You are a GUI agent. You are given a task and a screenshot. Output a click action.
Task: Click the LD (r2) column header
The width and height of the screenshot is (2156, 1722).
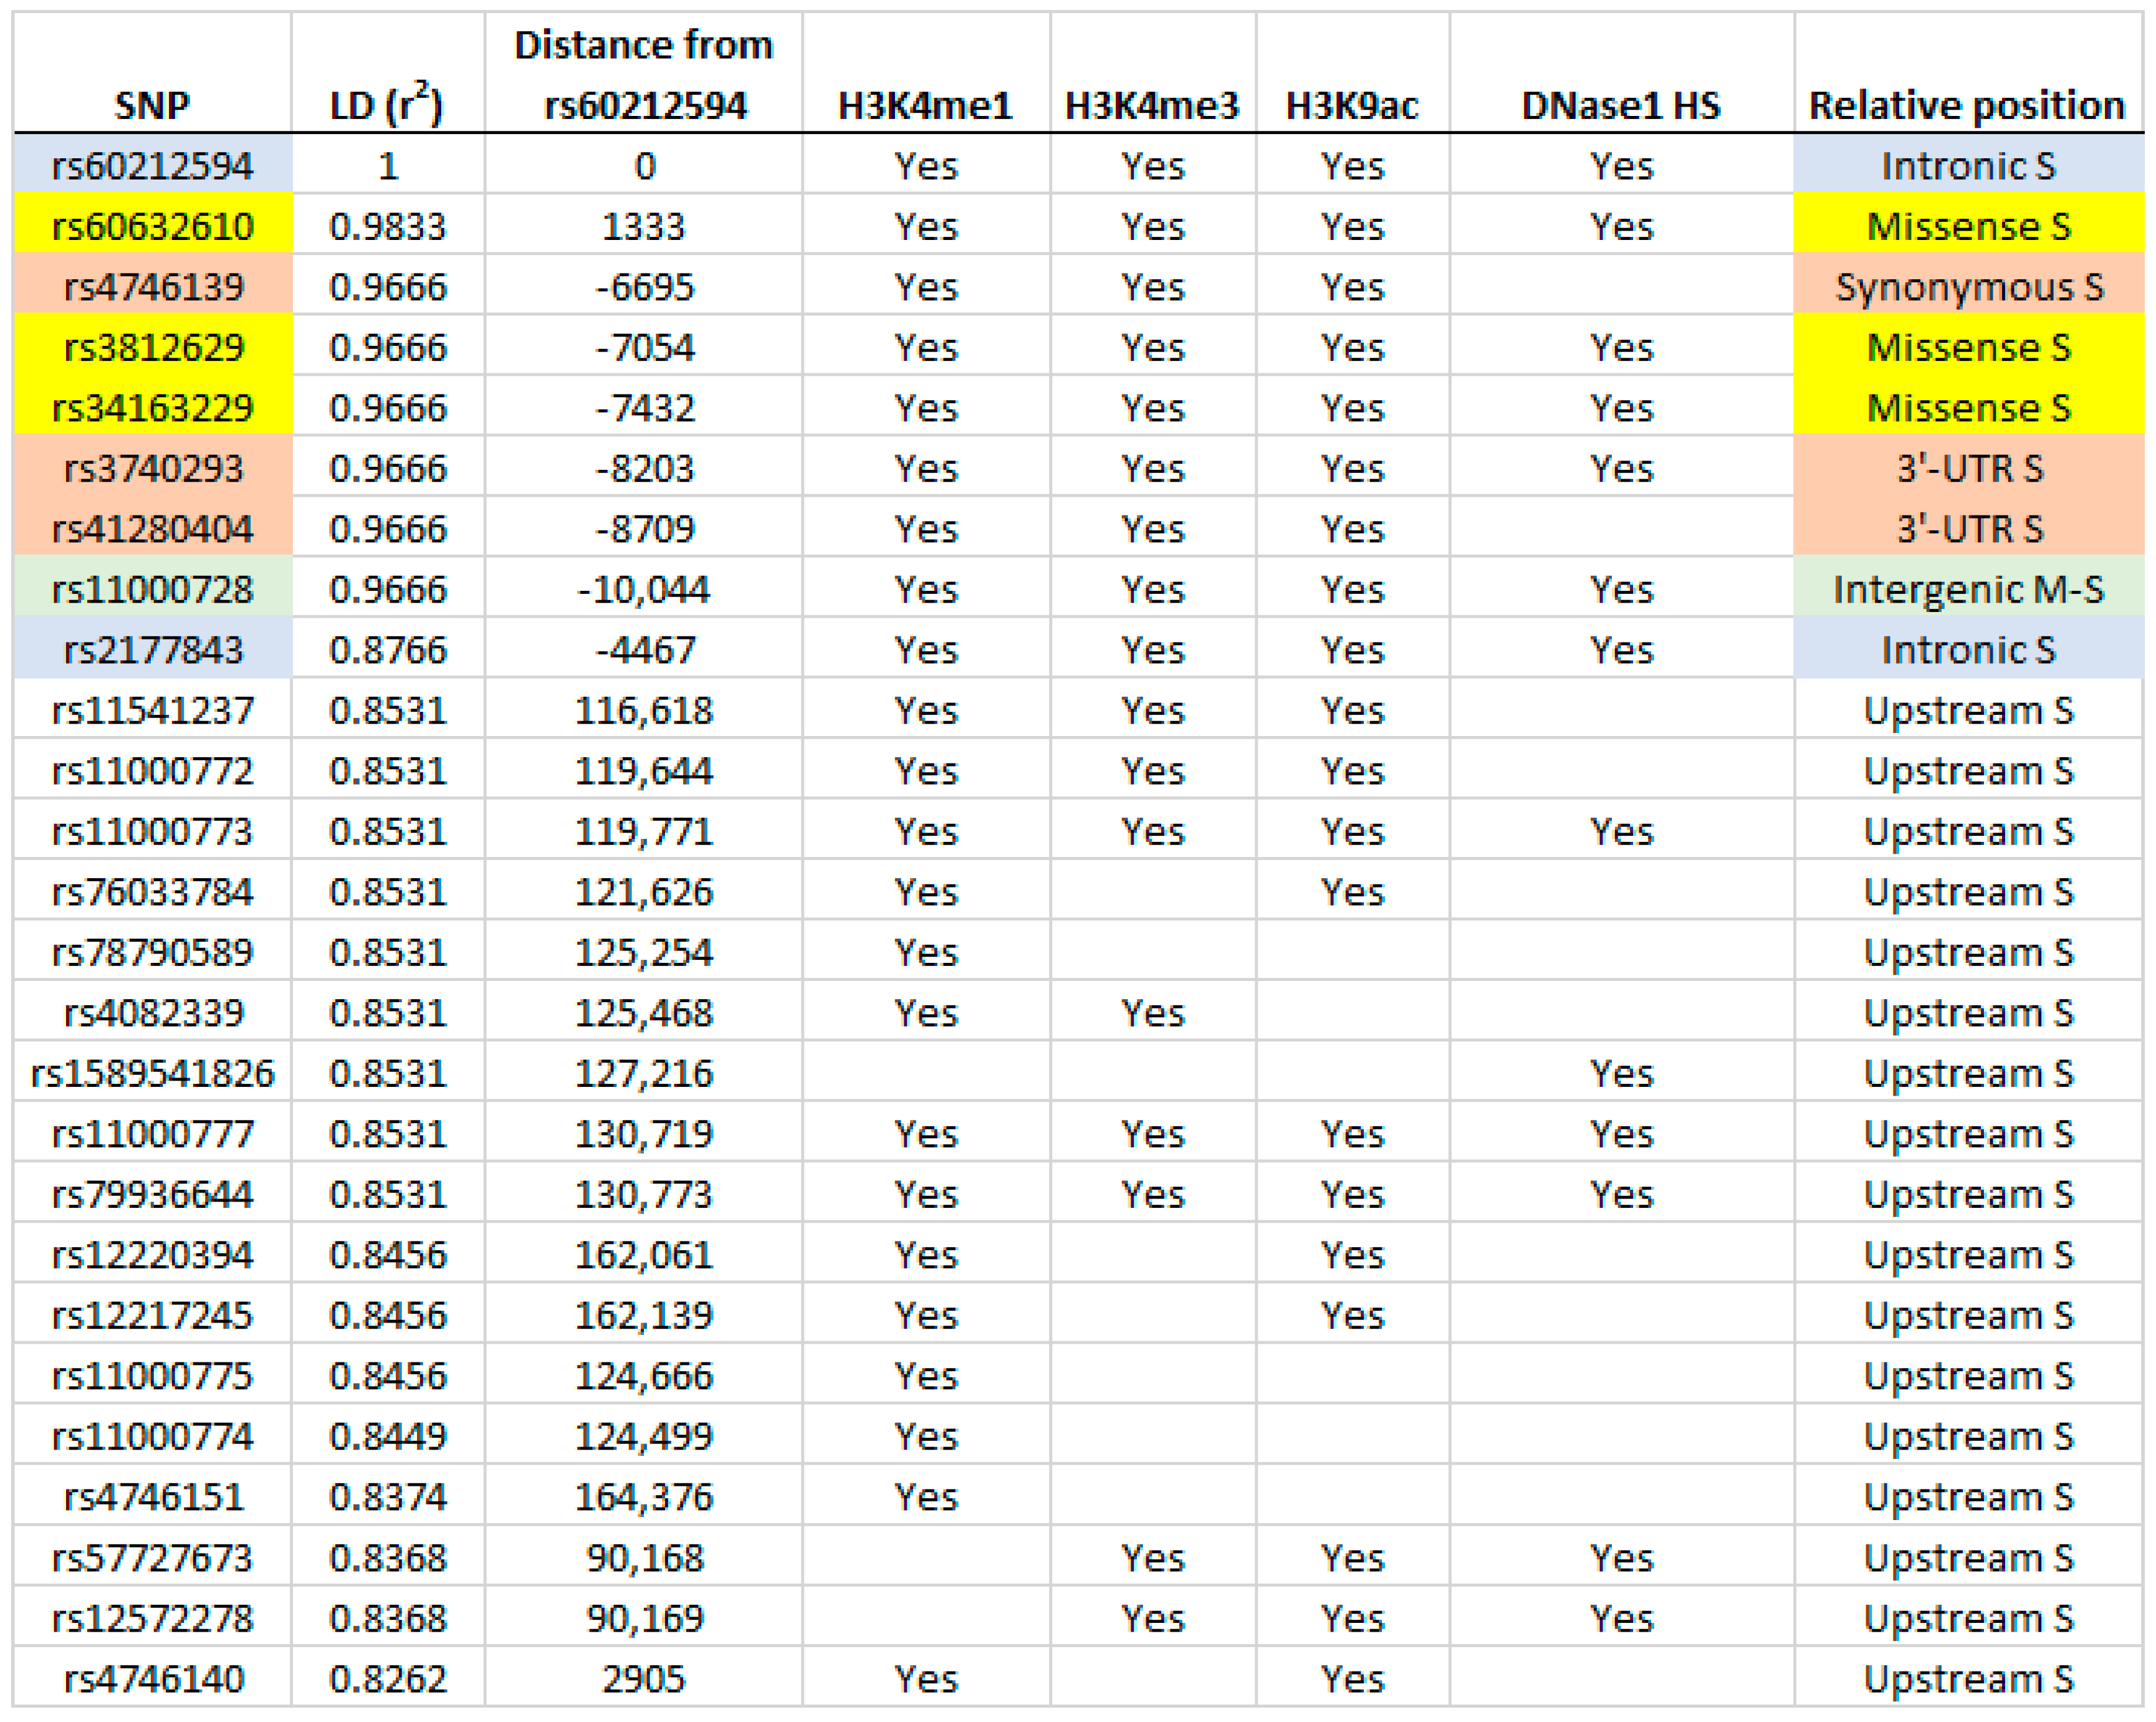click(x=388, y=105)
